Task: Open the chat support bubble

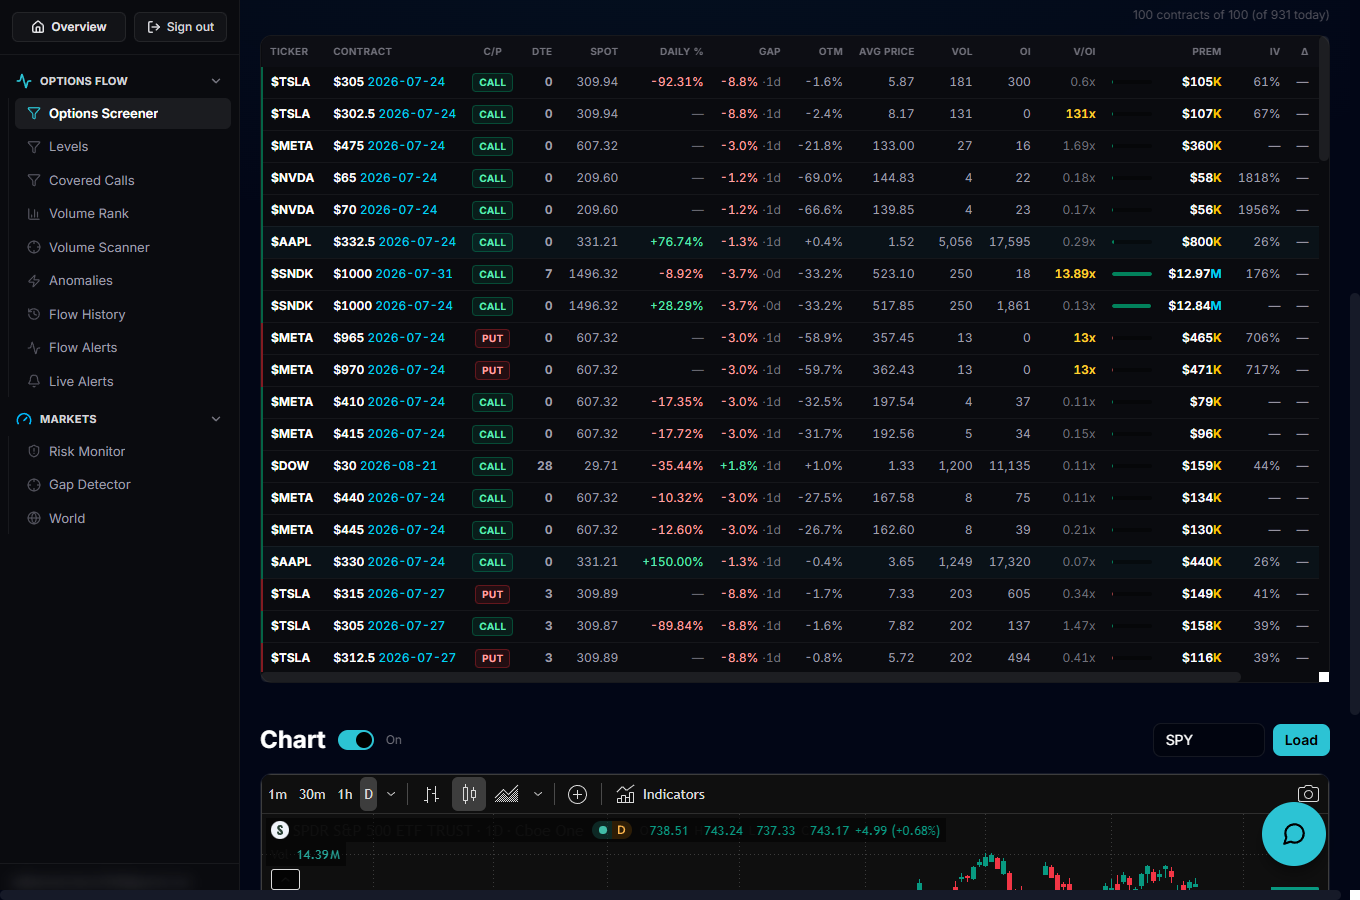Action: pos(1294,834)
